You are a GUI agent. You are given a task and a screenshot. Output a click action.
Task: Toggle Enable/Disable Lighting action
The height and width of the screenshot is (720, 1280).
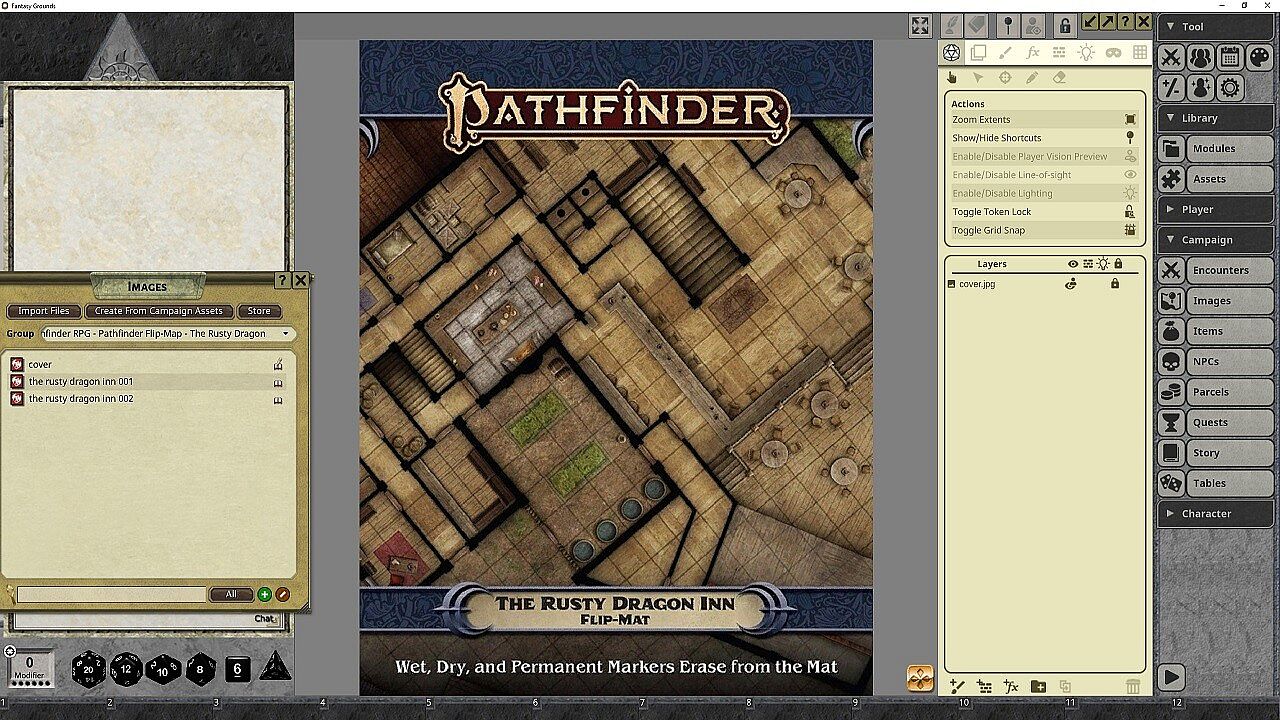[1044, 193]
